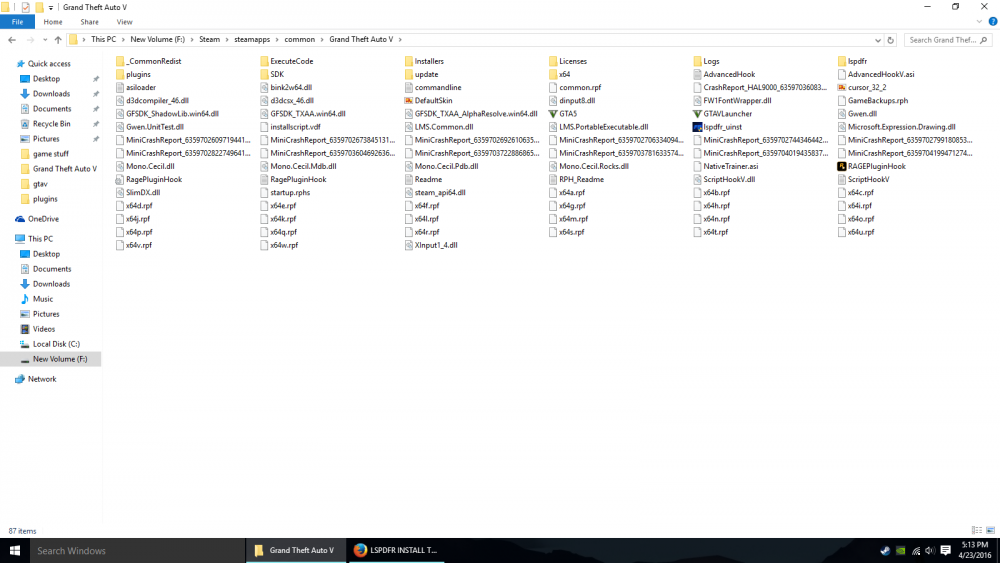Image resolution: width=1000 pixels, height=563 pixels.
Task: Select the dinput8.dll file
Action: tap(572, 101)
